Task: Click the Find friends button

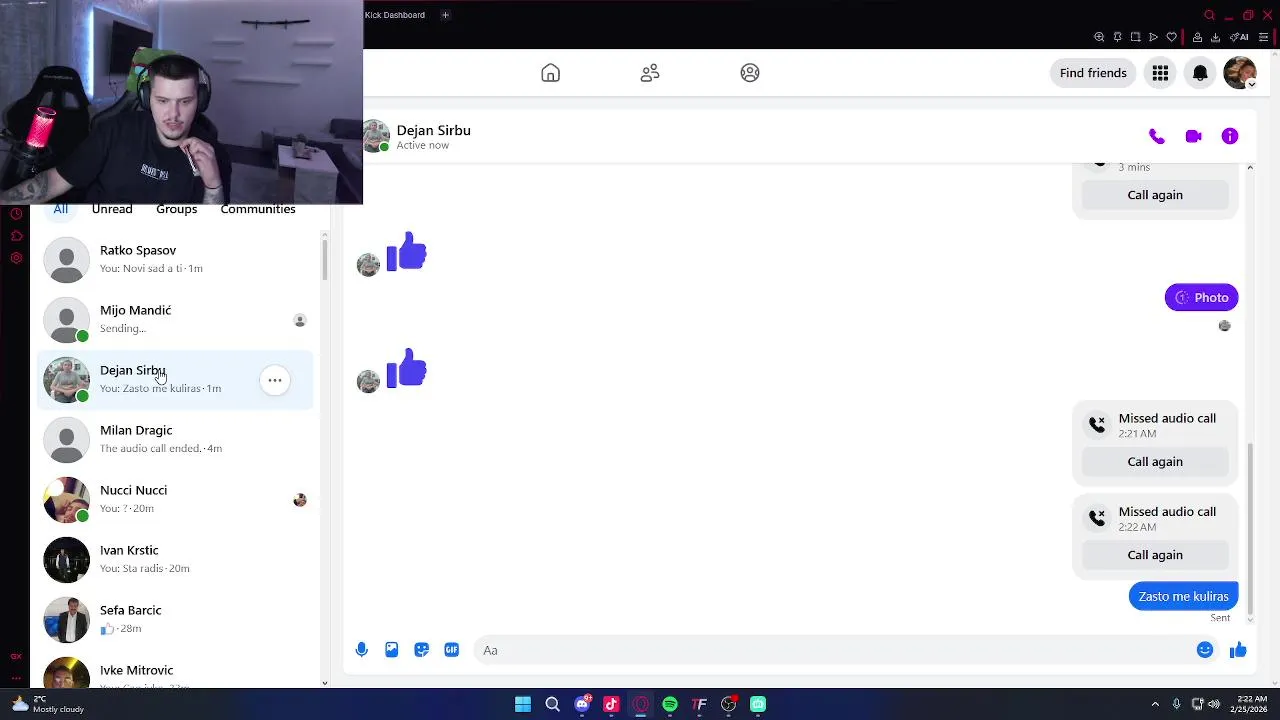Action: click(1093, 73)
